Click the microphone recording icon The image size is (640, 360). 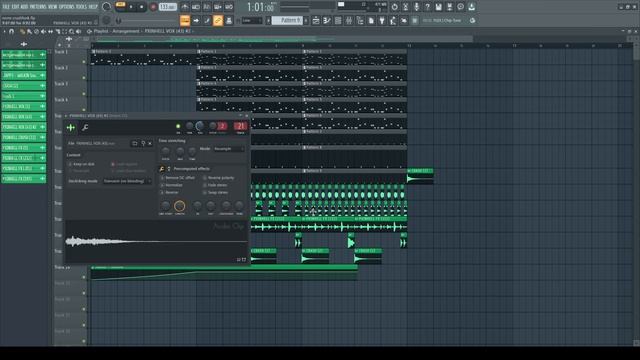coord(416,7)
